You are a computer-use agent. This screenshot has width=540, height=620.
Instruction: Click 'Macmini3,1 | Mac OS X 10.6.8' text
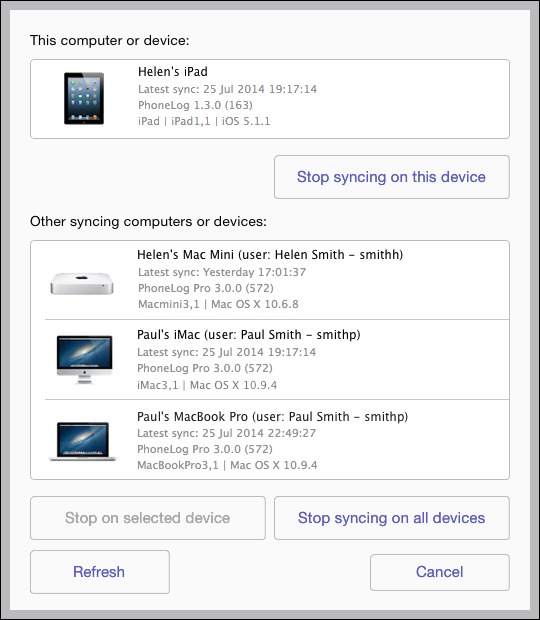pyautogui.click(x=218, y=304)
